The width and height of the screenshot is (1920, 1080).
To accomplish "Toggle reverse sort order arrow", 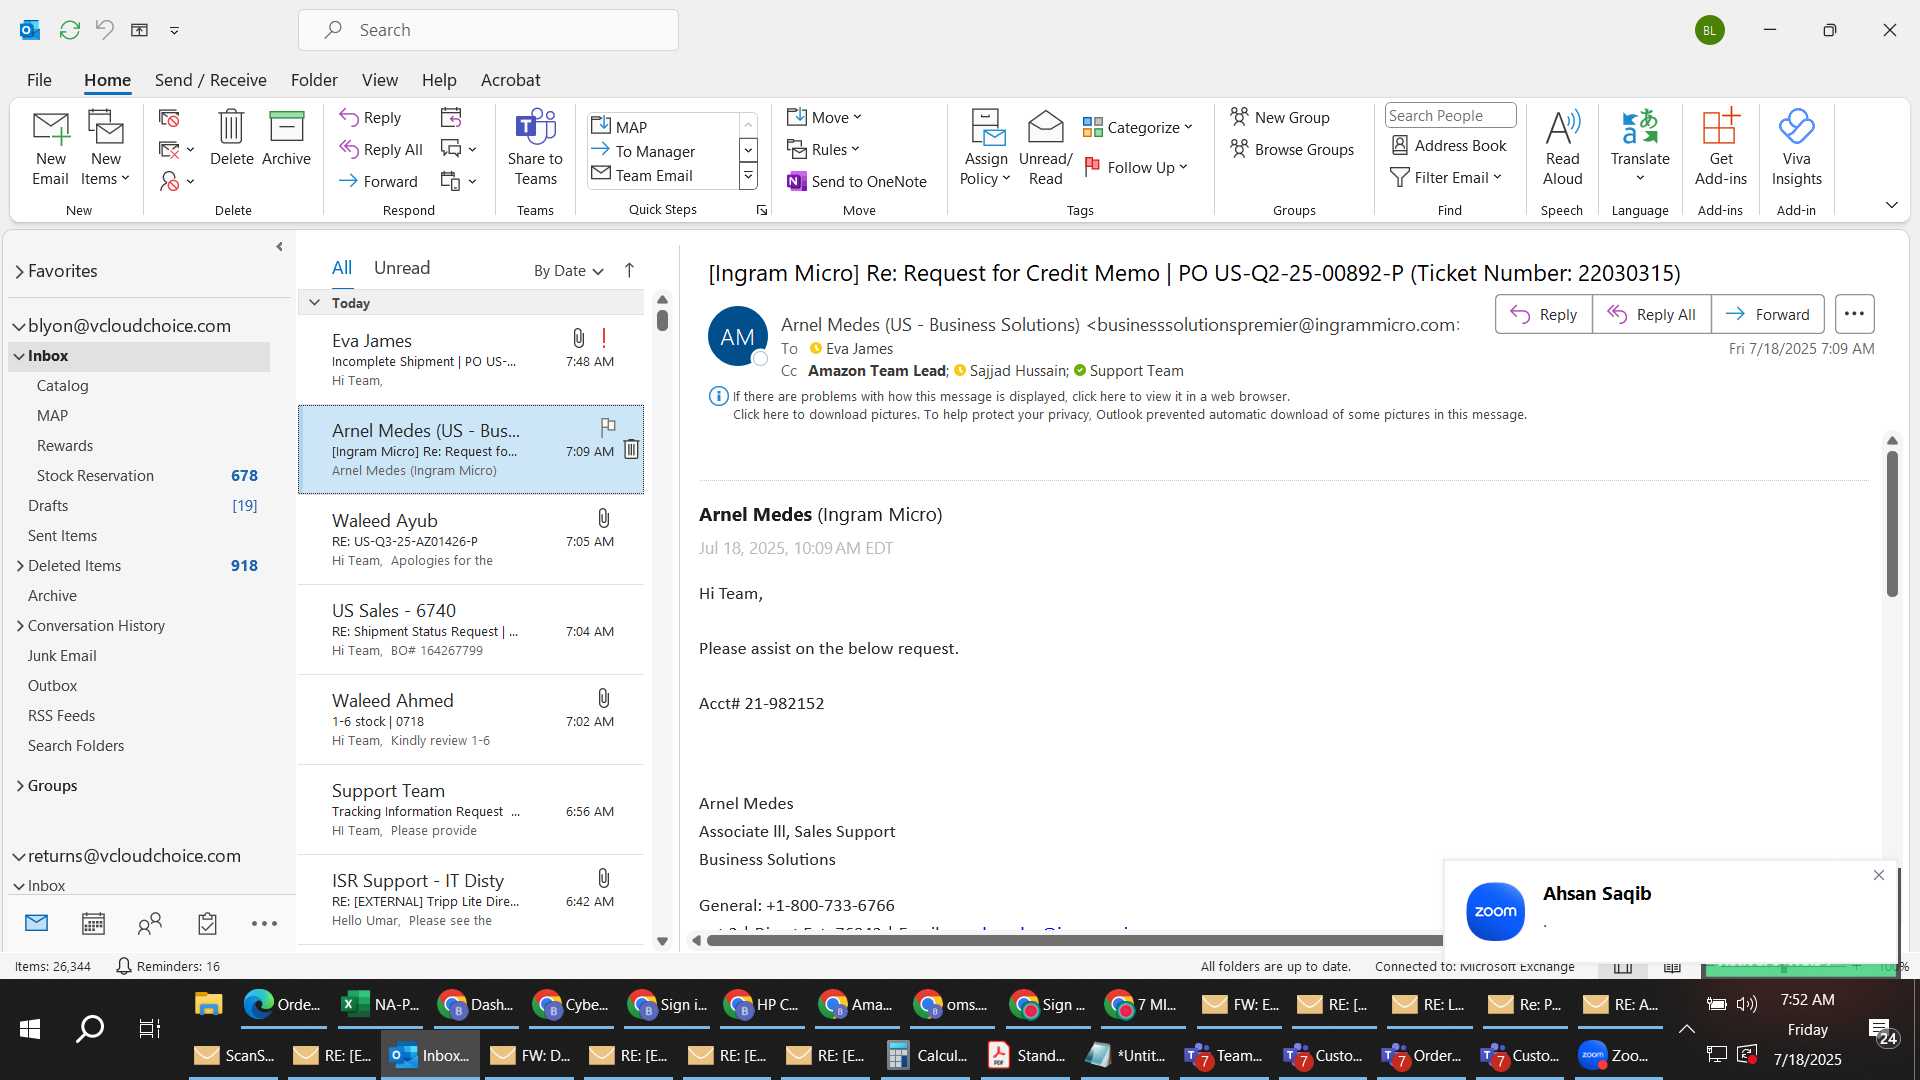I will [629, 270].
